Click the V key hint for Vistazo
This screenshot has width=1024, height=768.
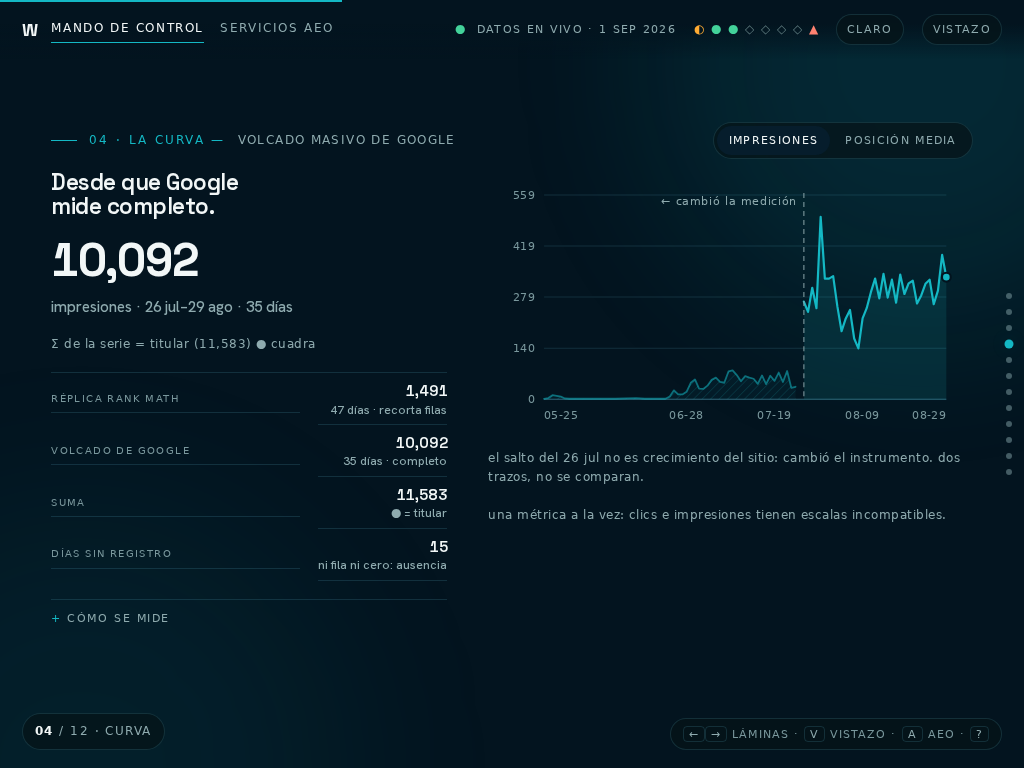coord(814,734)
